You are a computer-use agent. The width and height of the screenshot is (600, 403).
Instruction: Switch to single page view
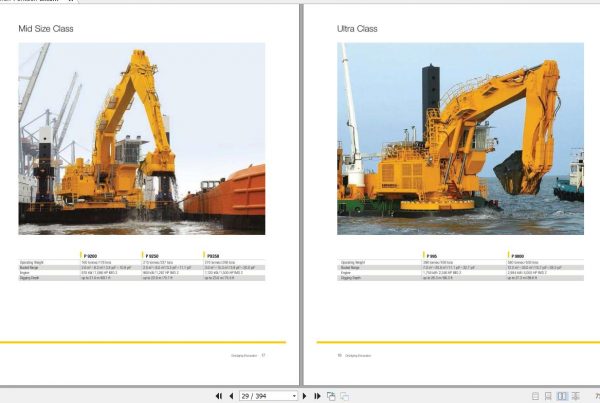click(535, 396)
